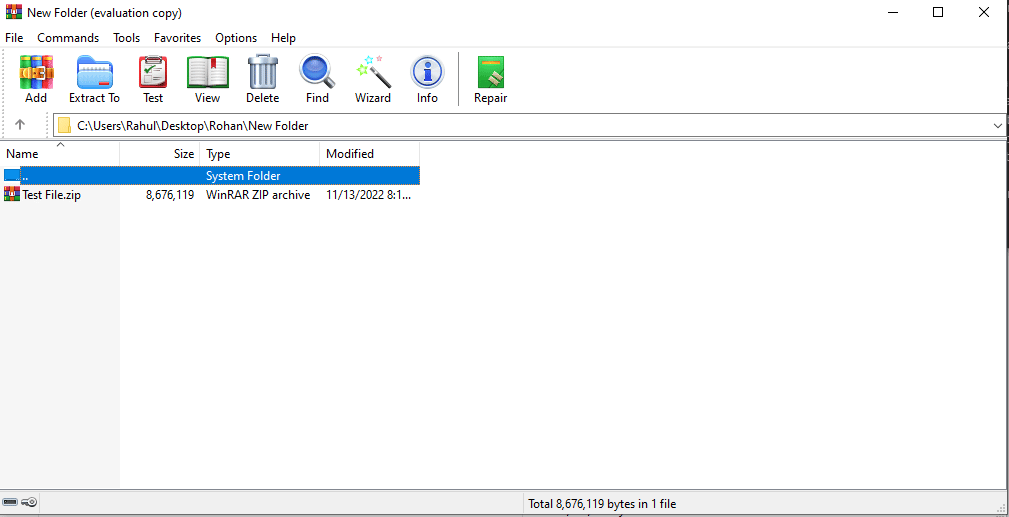Open the Extract To tool
This screenshot has height=517, width=1009.
click(95, 79)
